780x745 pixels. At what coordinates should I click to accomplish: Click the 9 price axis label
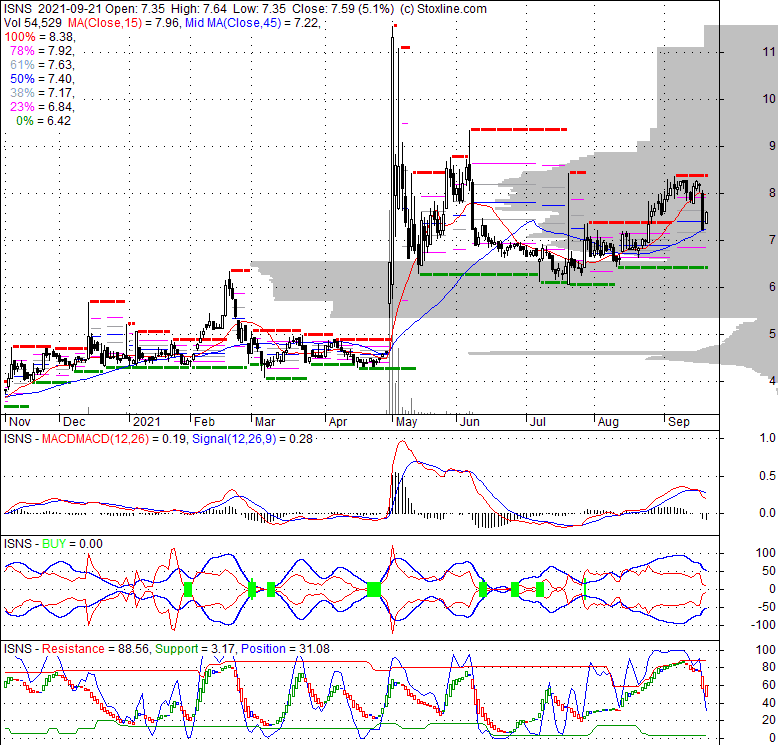[772, 146]
